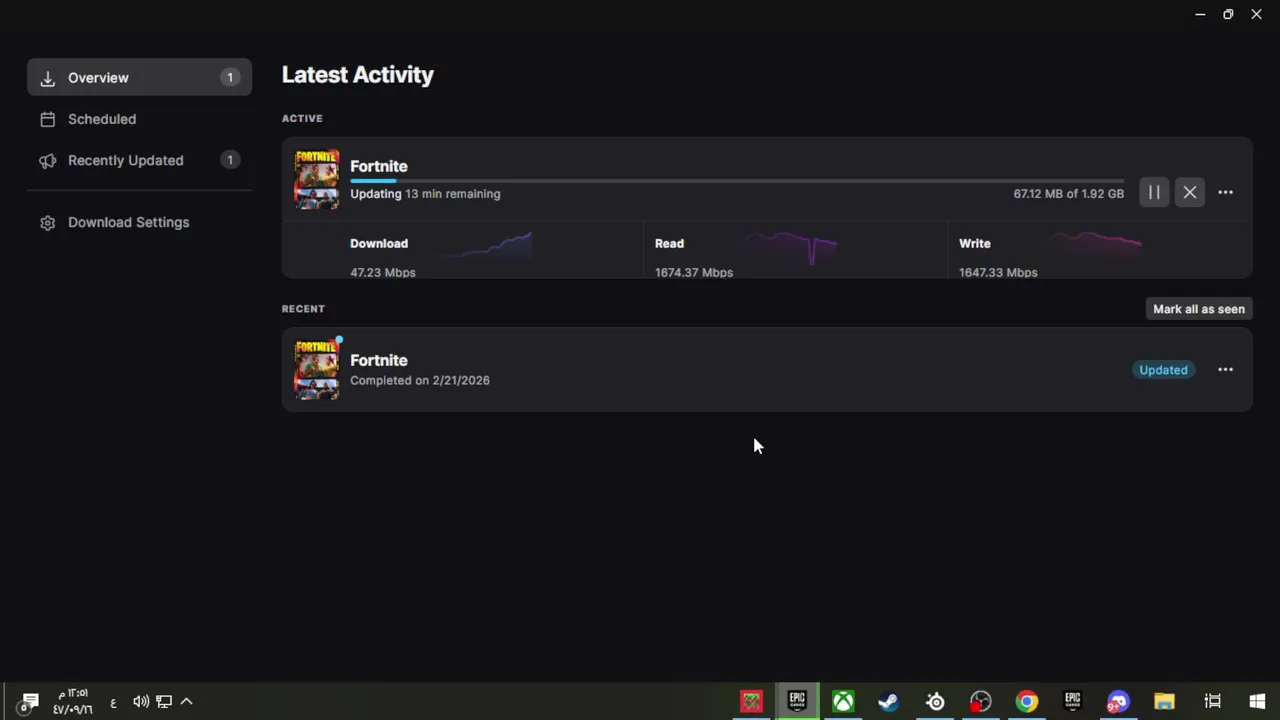Open Windows Start menu
Image resolution: width=1280 pixels, height=720 pixels.
[1257, 702]
